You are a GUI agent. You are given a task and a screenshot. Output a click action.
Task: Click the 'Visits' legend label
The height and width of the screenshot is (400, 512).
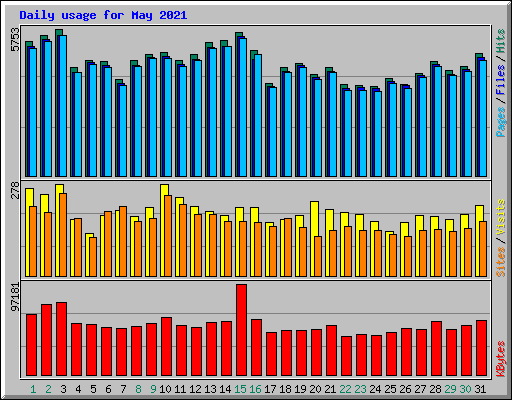(x=500, y=218)
